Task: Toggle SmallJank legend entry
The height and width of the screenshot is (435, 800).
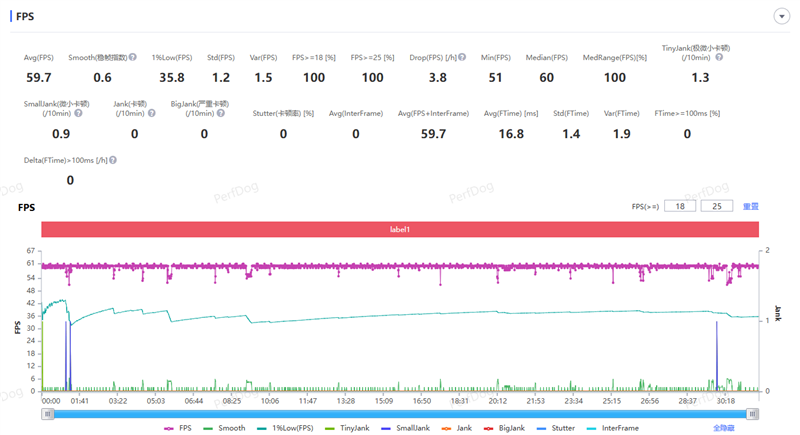Action: [x=408, y=427]
